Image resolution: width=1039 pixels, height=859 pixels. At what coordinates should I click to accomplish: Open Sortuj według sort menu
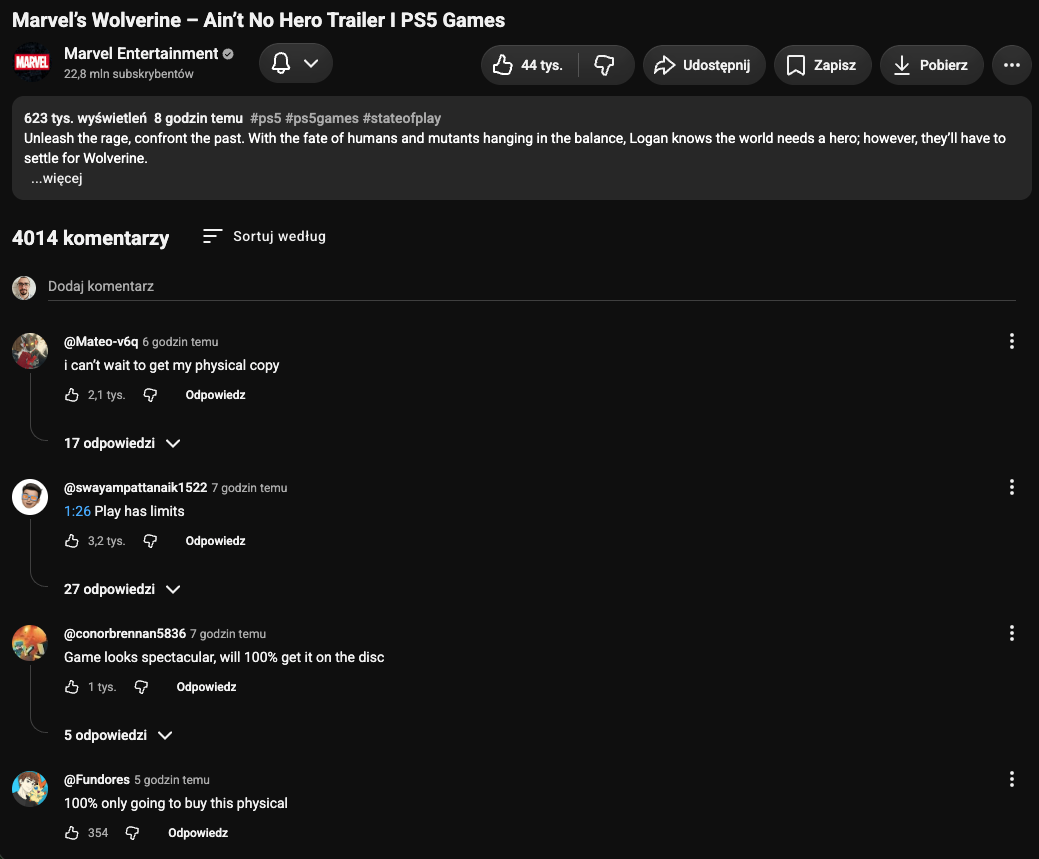tap(264, 236)
